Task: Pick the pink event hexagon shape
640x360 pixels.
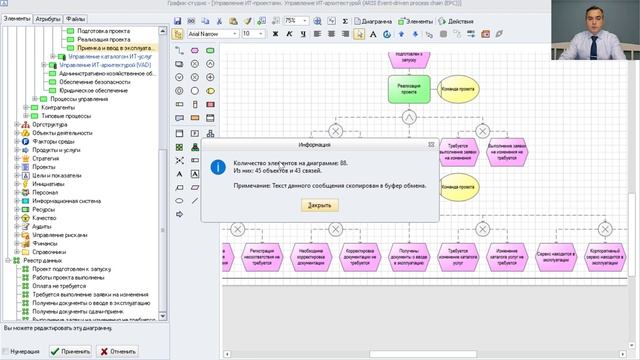Action: (x=195, y=51)
